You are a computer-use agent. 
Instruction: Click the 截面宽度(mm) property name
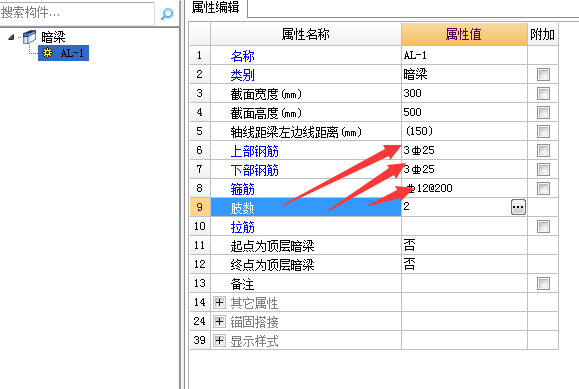pyautogui.click(x=266, y=94)
